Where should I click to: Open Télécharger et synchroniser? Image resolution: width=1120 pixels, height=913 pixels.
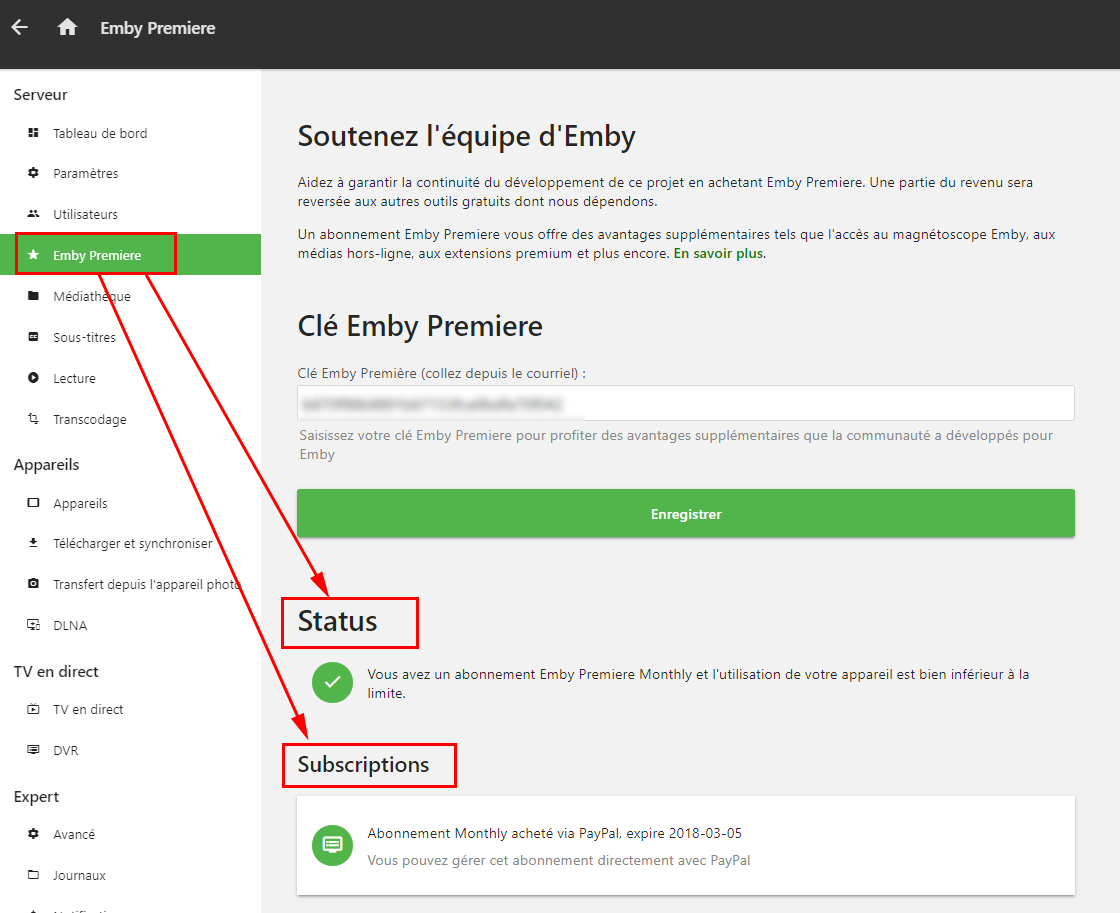131,544
